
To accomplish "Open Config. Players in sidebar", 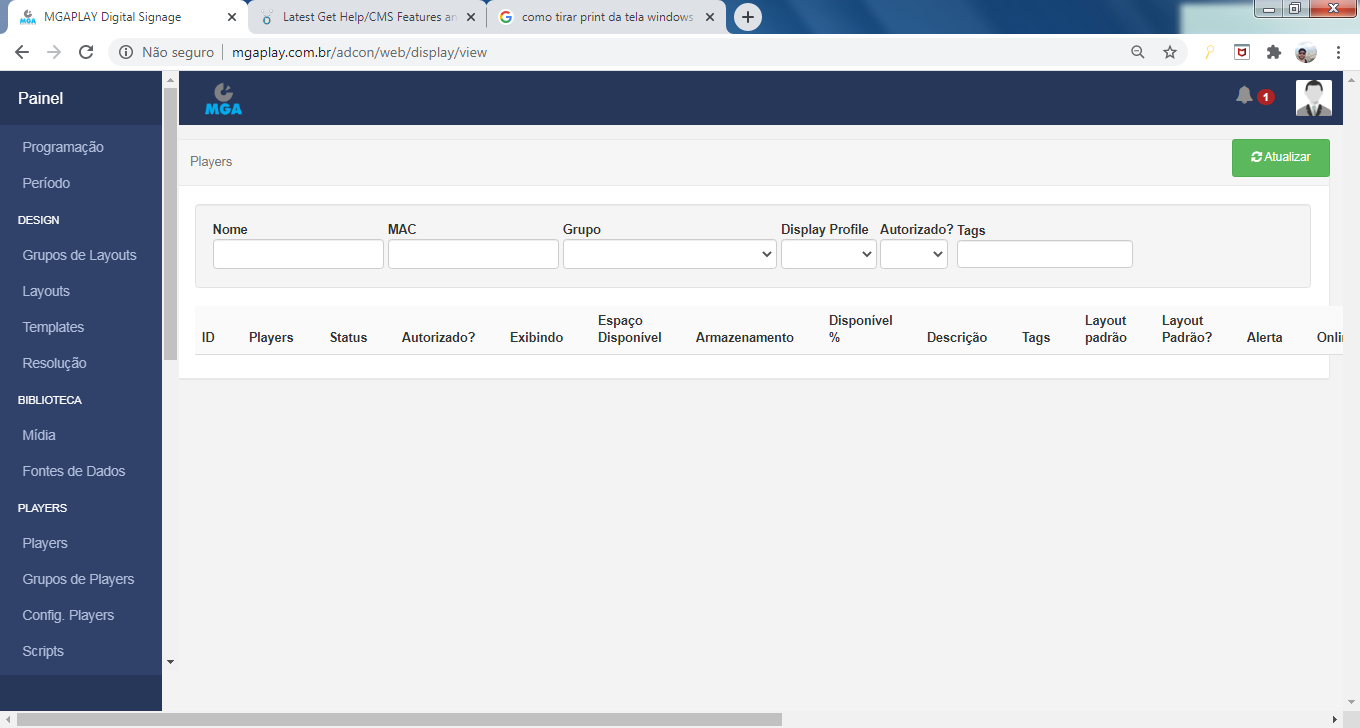I will [x=68, y=615].
